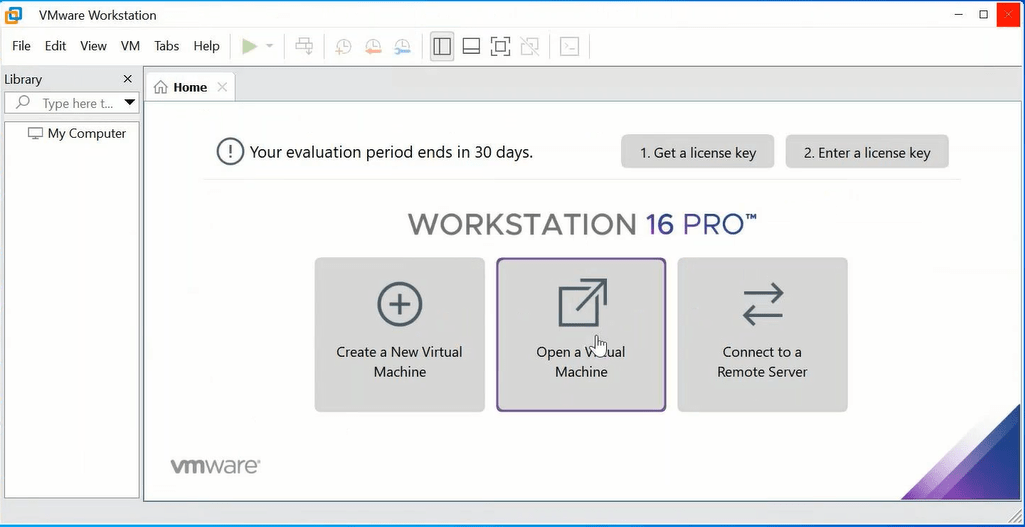Click the Library search field
The height and width of the screenshot is (527, 1025).
(71, 103)
